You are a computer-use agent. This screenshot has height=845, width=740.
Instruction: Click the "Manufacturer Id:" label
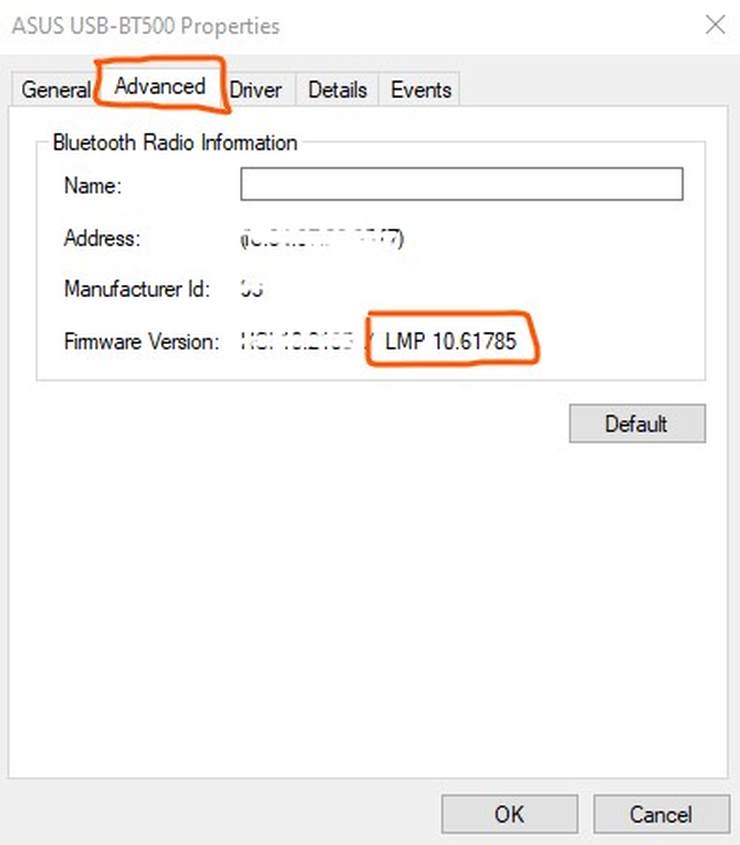137,290
